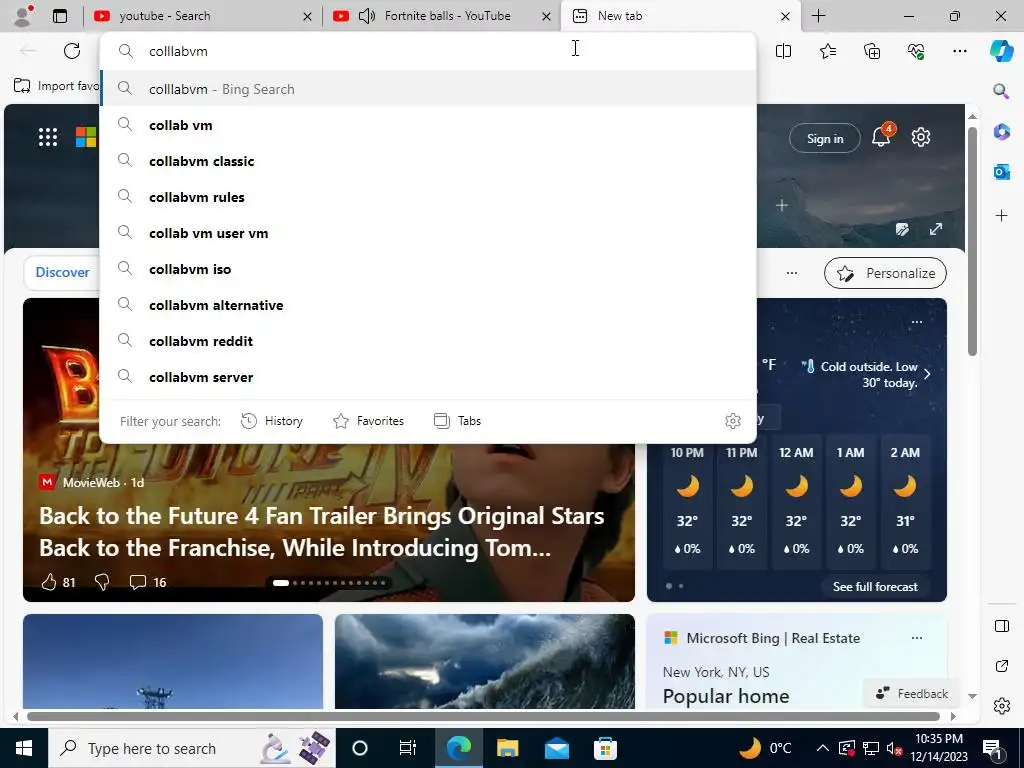This screenshot has width=1024, height=768.
Task: Open Windows Start menu
Action: (24, 748)
